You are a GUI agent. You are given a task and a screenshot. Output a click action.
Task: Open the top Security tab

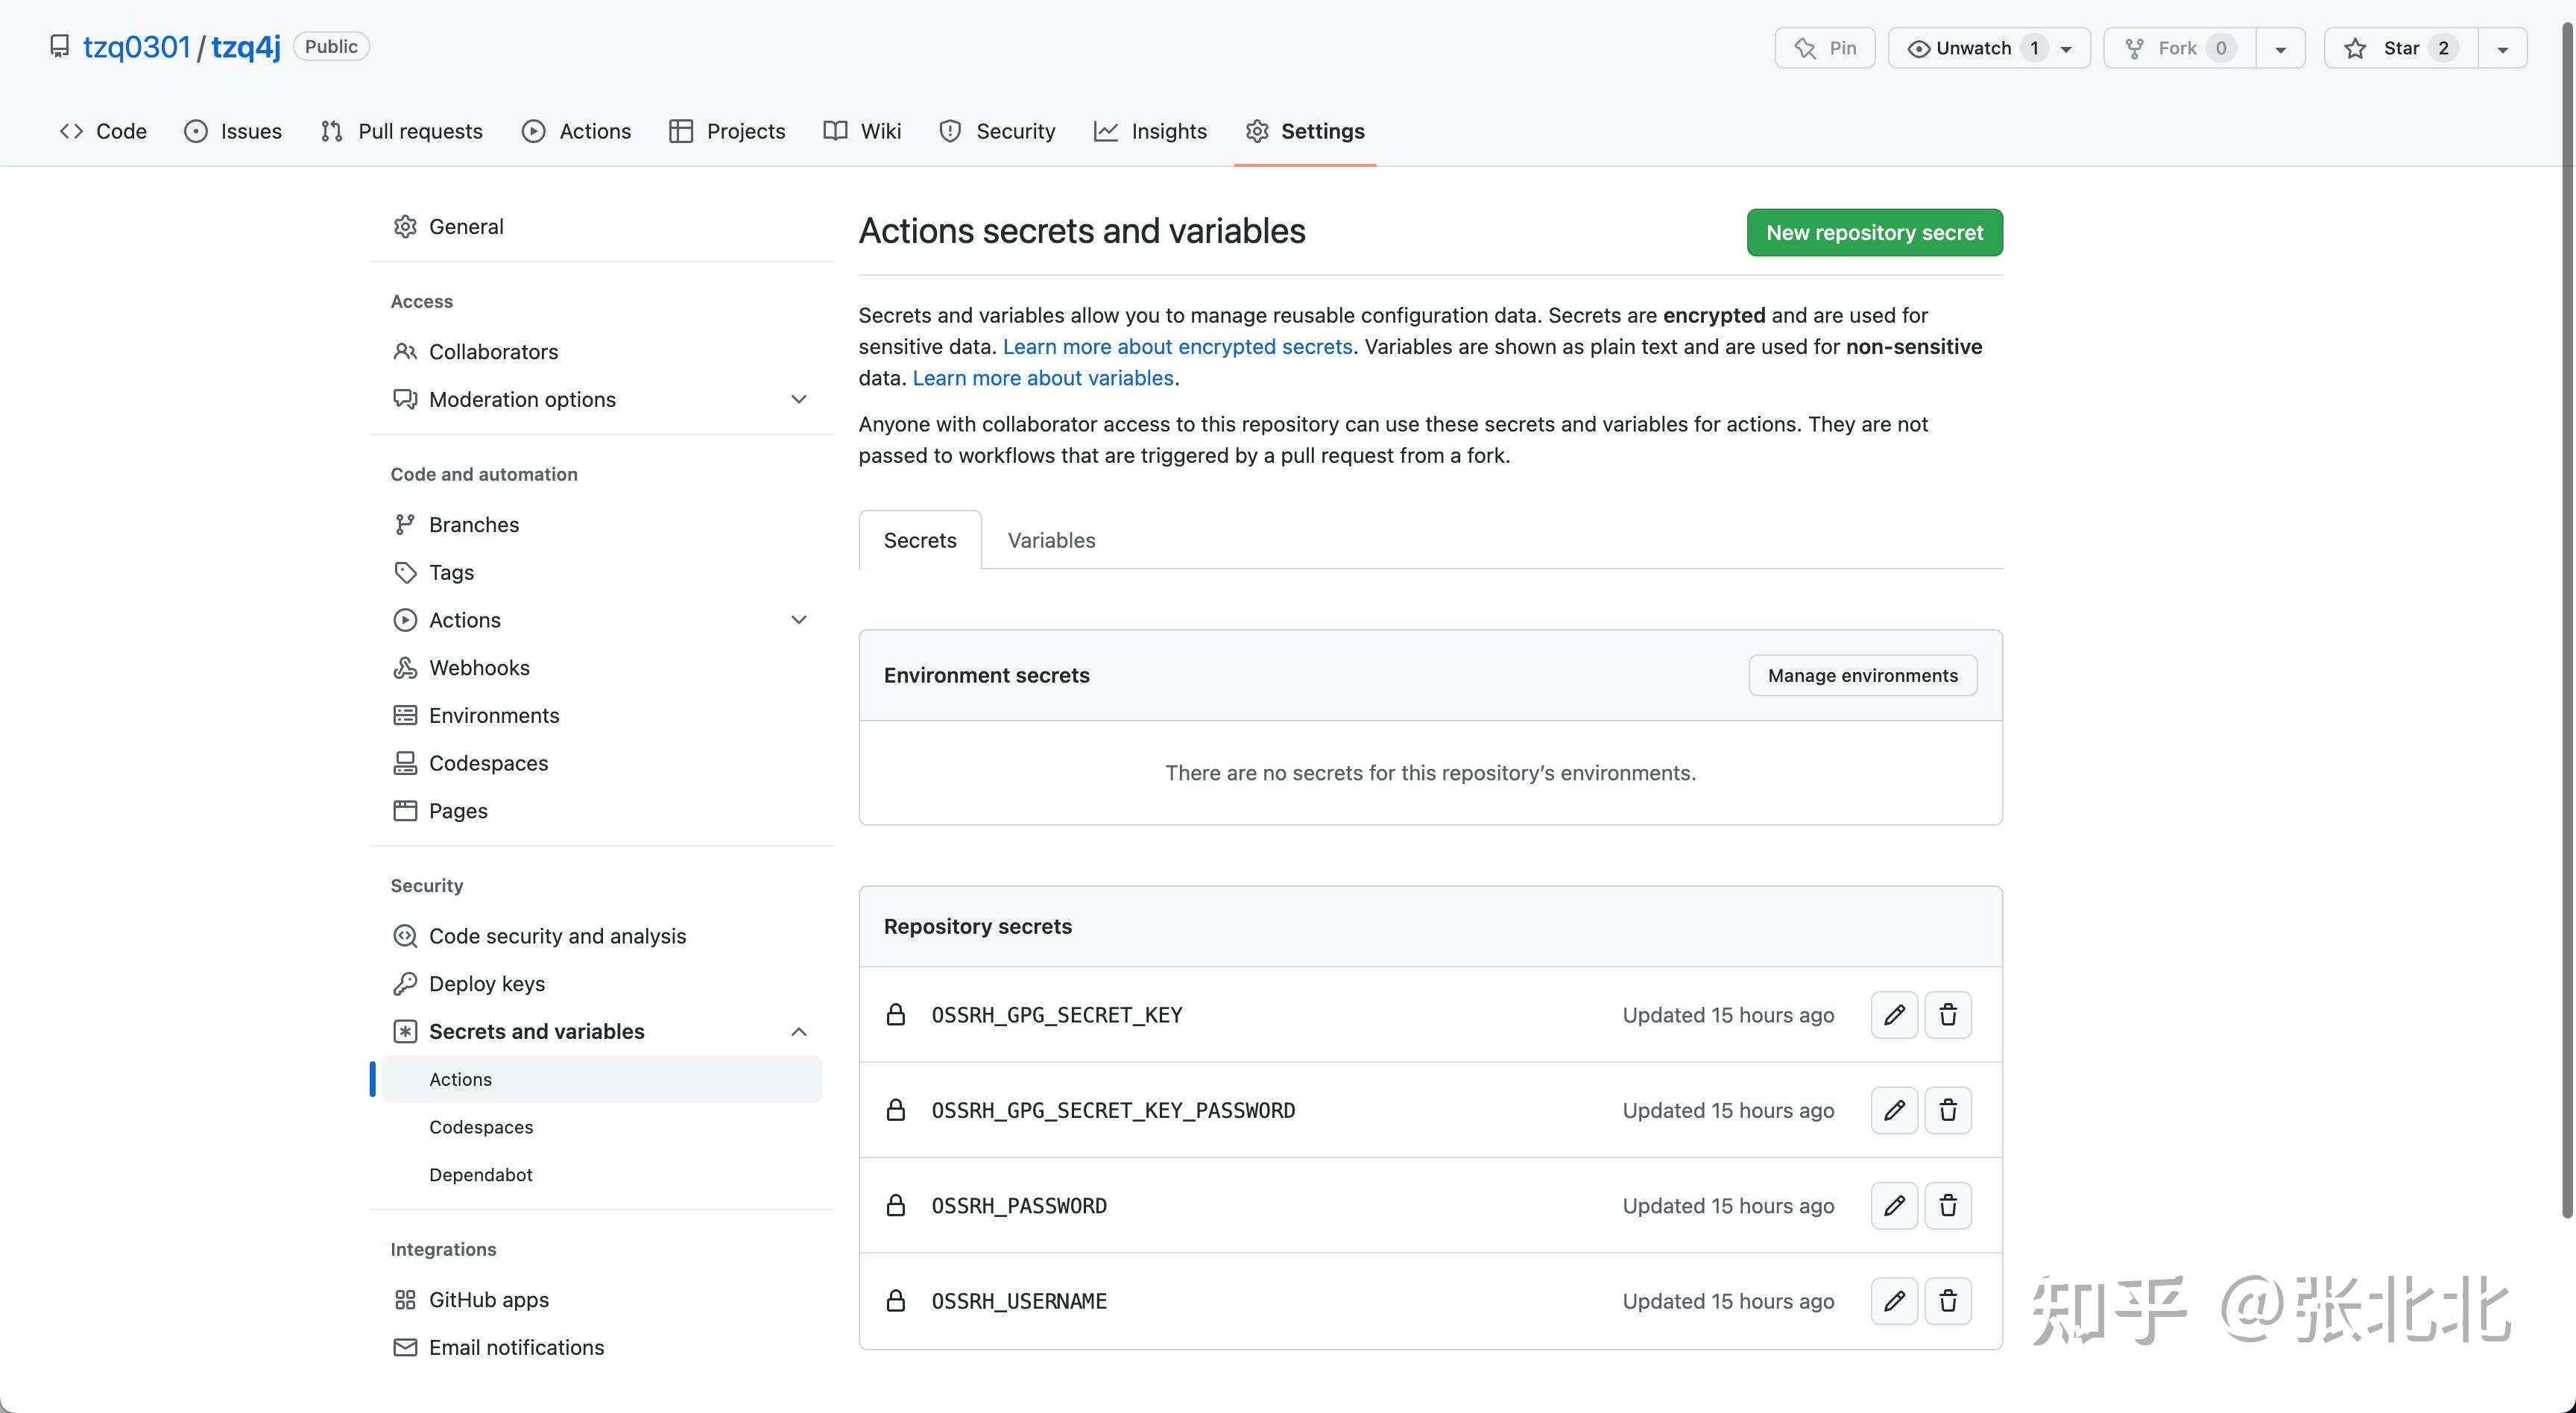[998, 131]
